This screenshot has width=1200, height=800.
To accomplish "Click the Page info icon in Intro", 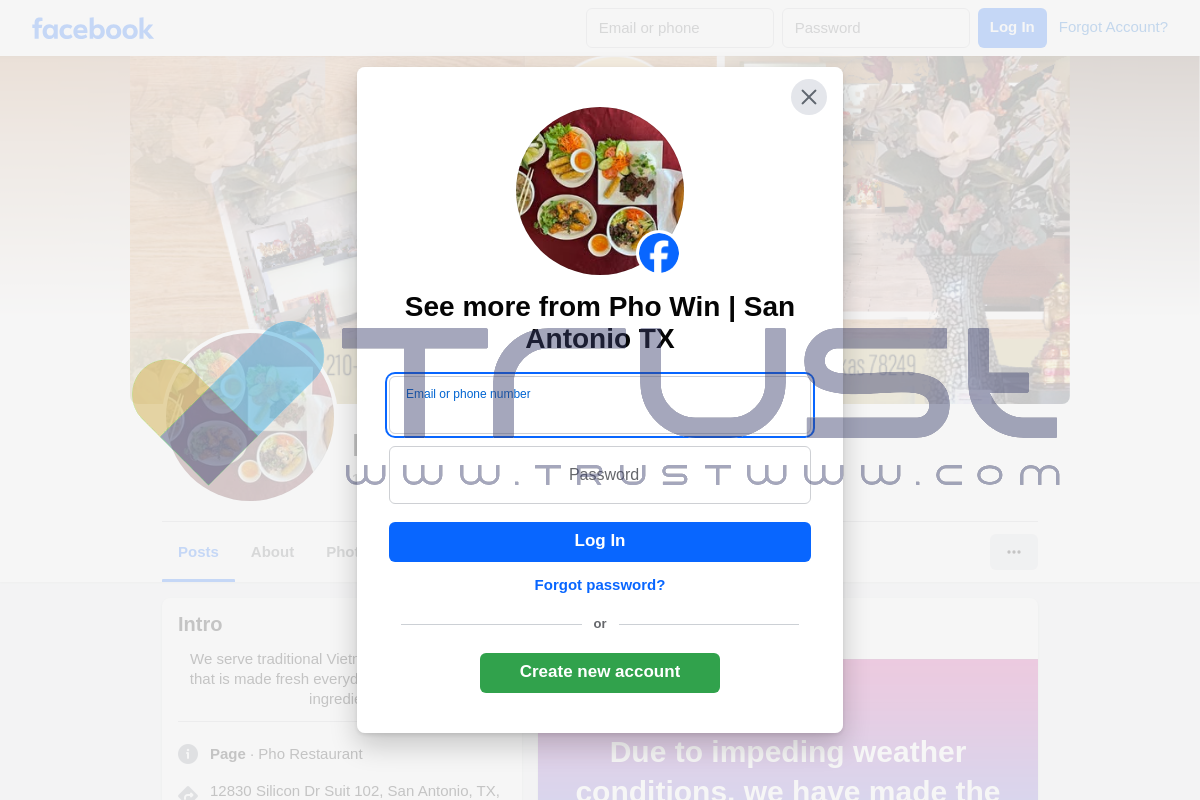I will (188, 754).
